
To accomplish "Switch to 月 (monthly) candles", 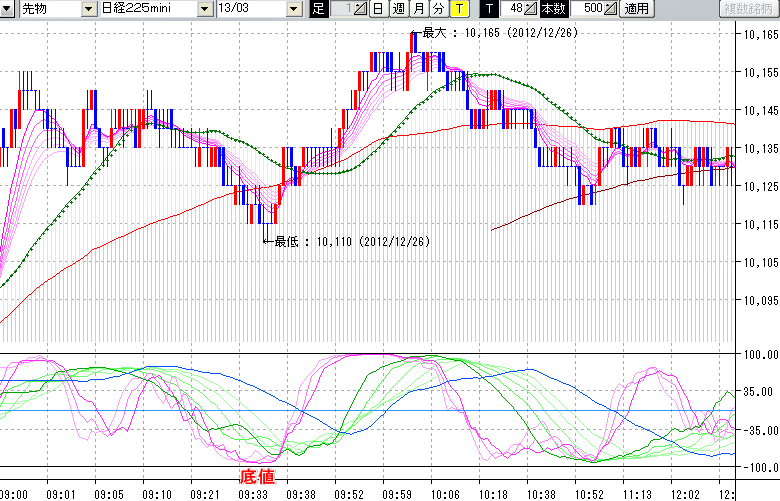I will 418,9.
